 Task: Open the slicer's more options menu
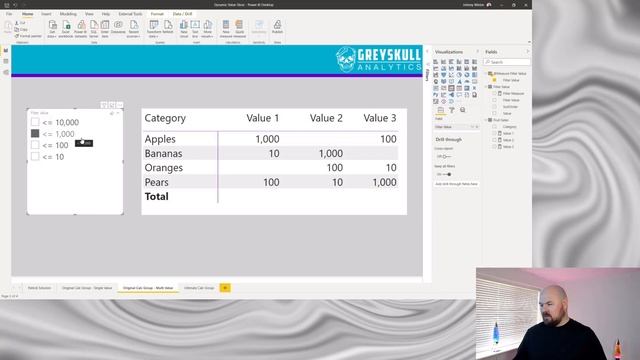pos(120,105)
